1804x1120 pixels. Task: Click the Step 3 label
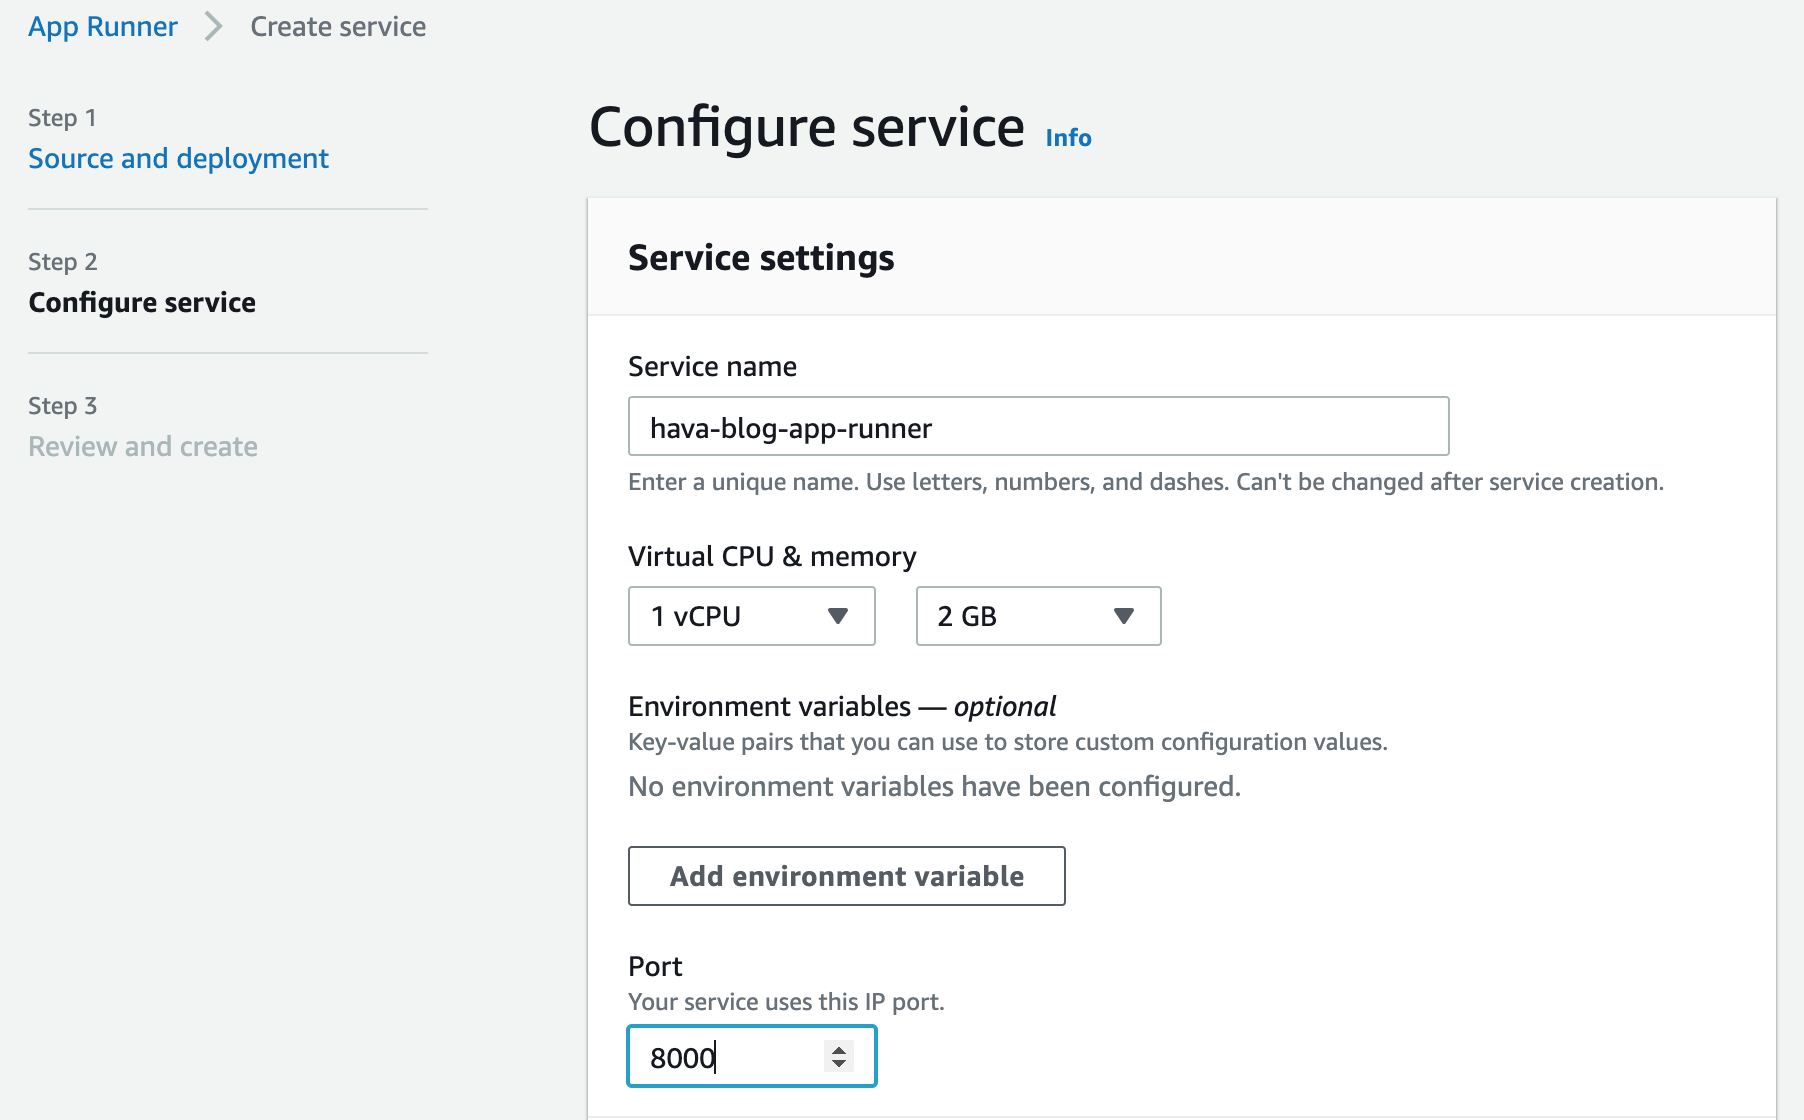pyautogui.click(x=62, y=406)
